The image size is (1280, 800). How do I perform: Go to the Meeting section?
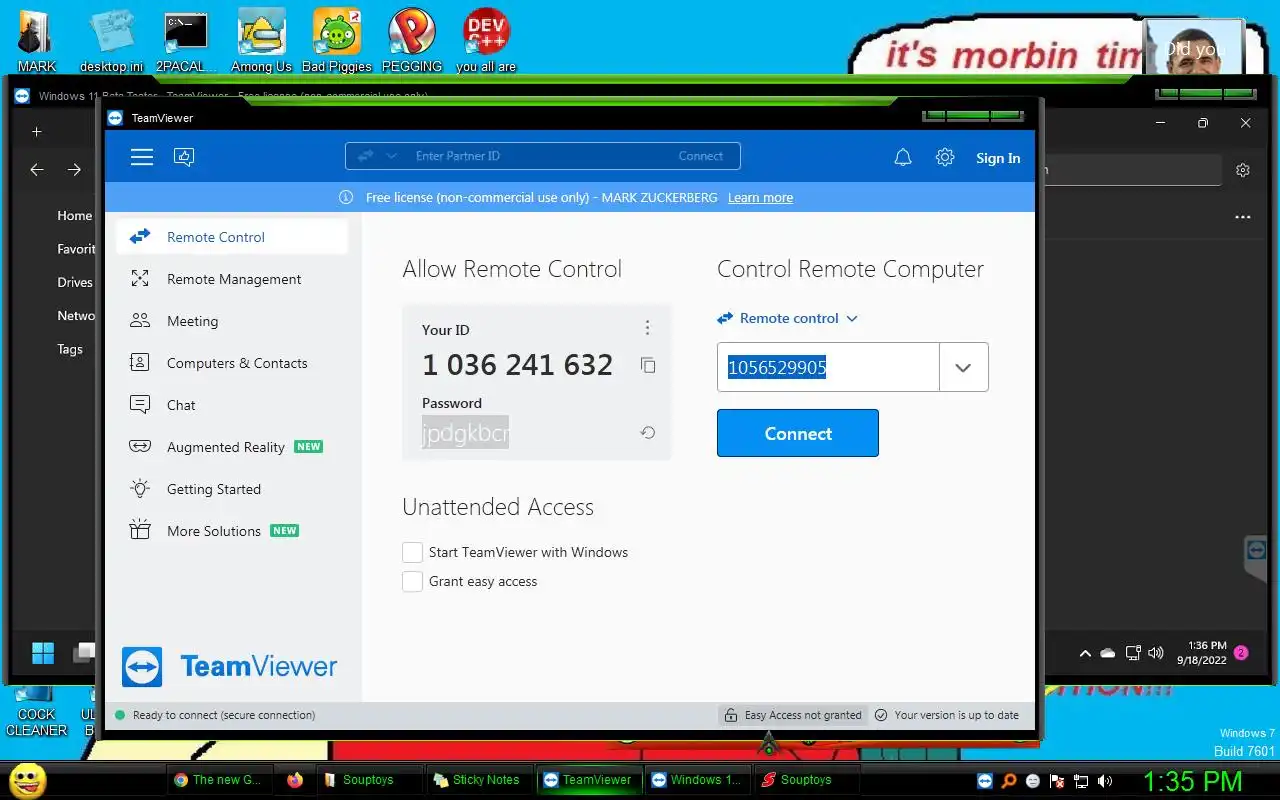(x=232, y=321)
